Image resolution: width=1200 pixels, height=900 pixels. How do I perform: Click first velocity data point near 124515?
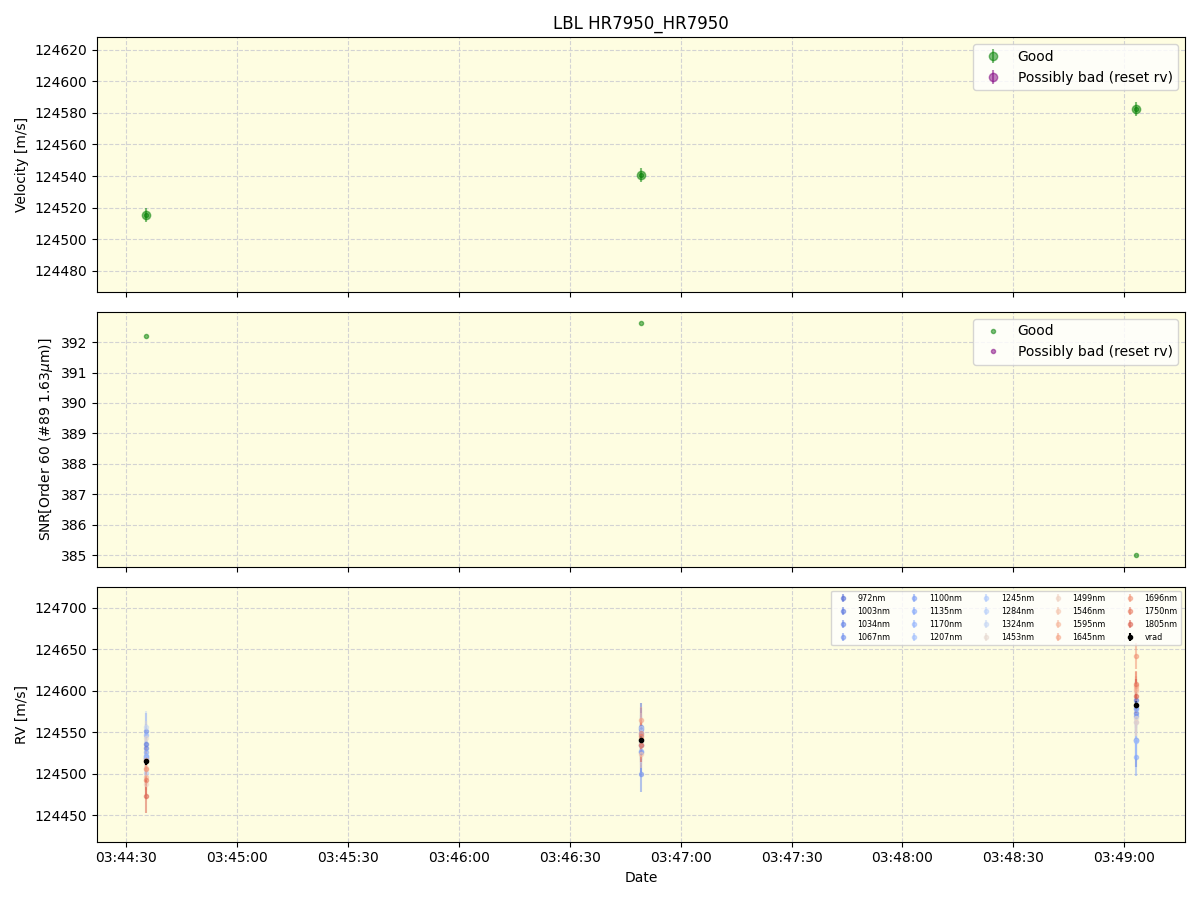[x=146, y=215]
